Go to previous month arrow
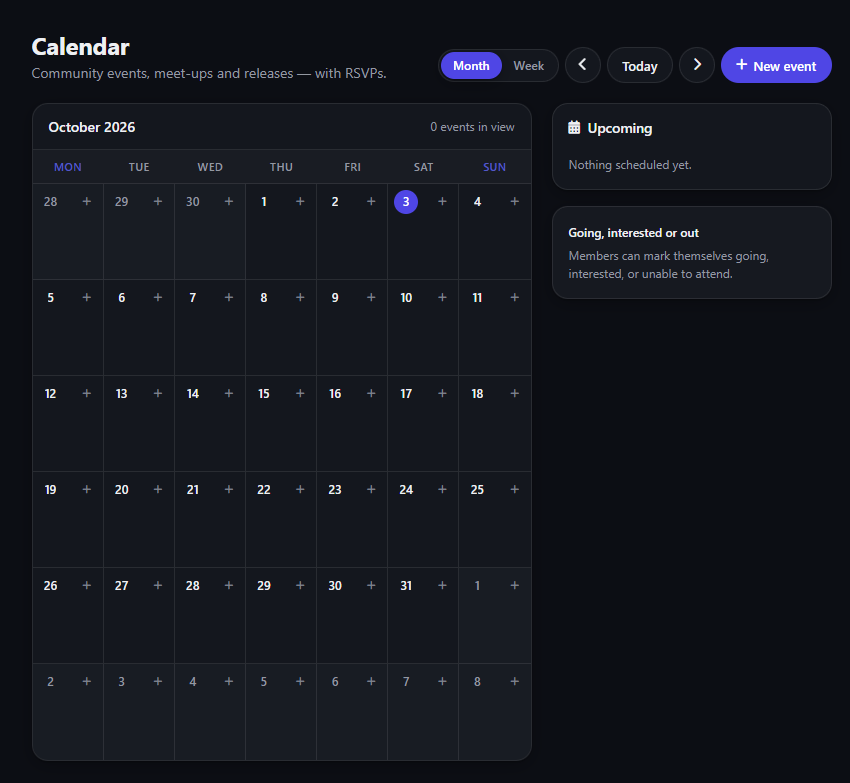The width and height of the screenshot is (850, 783). click(x=583, y=65)
